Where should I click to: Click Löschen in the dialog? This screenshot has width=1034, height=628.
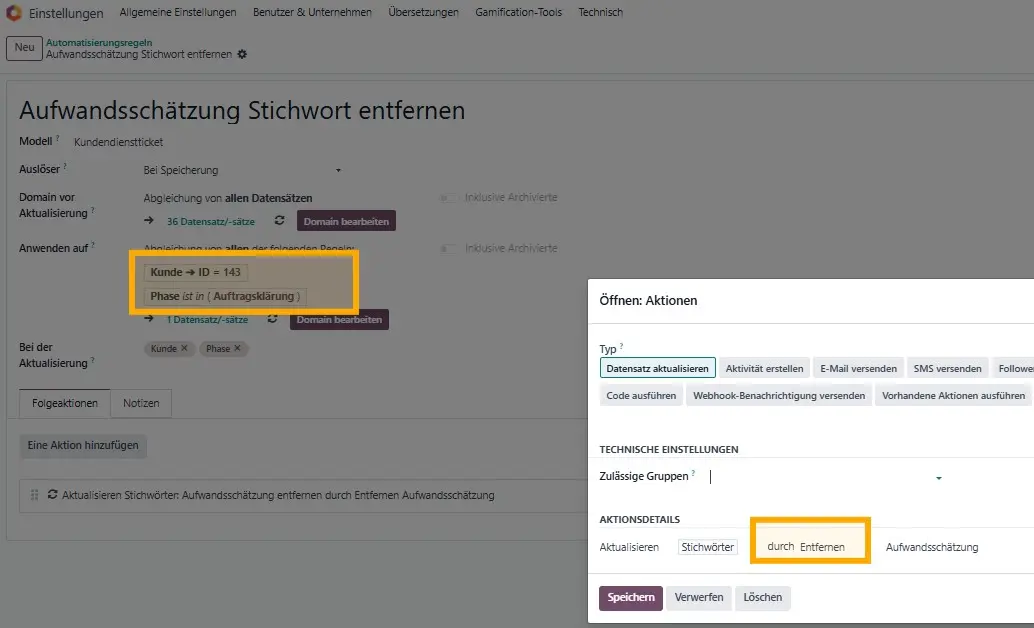click(x=762, y=598)
